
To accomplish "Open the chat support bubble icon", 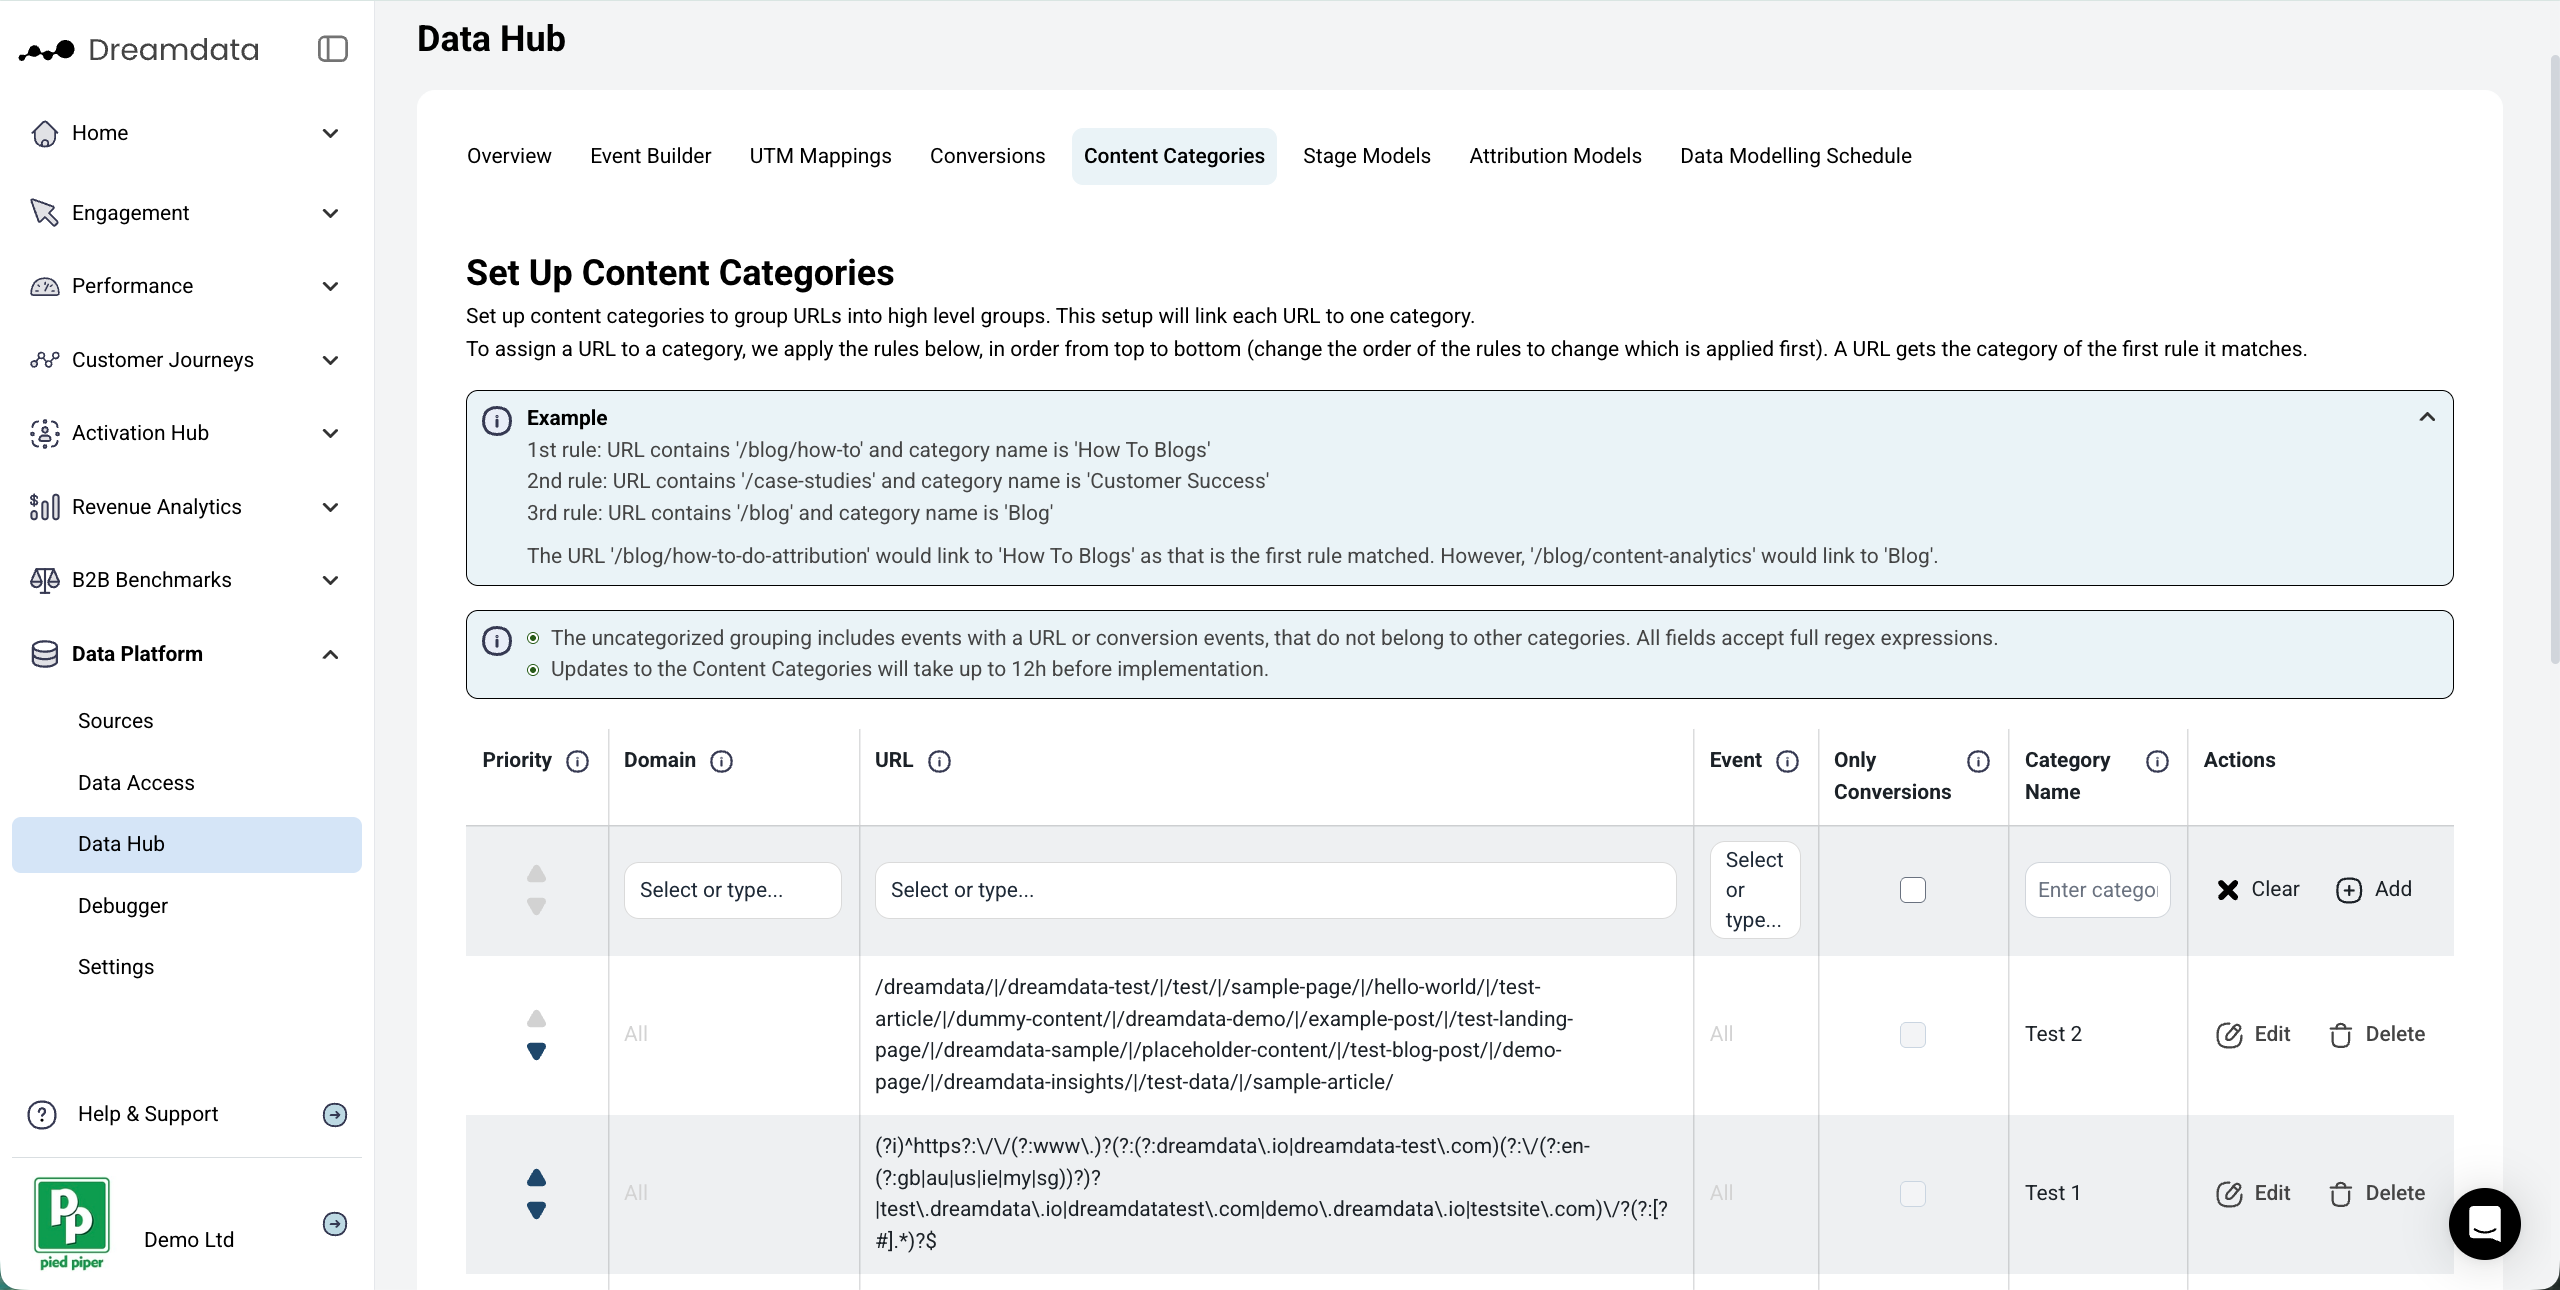I will pos(2484,1223).
